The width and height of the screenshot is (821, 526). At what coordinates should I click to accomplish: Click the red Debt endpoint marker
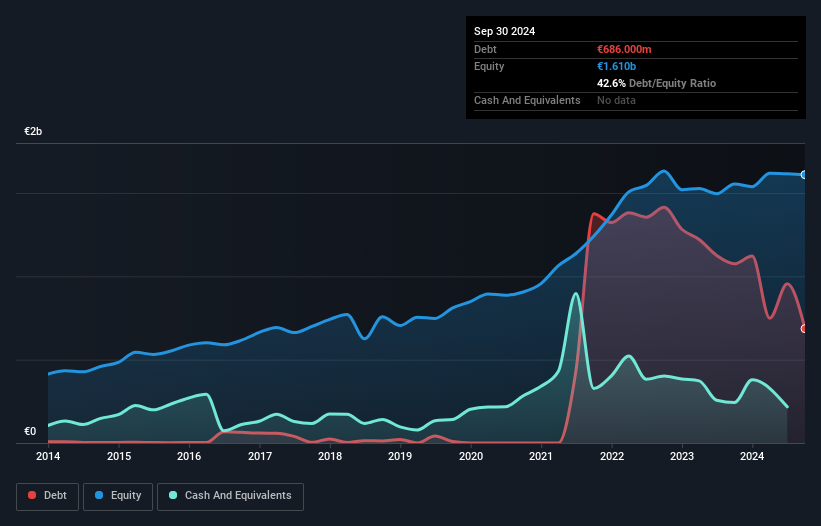pyautogui.click(x=804, y=328)
